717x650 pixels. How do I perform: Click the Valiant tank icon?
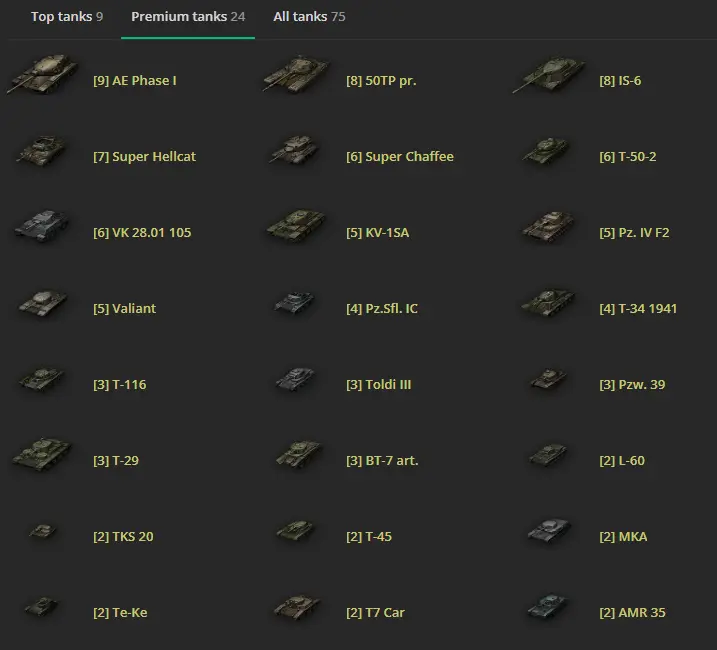click(x=42, y=304)
